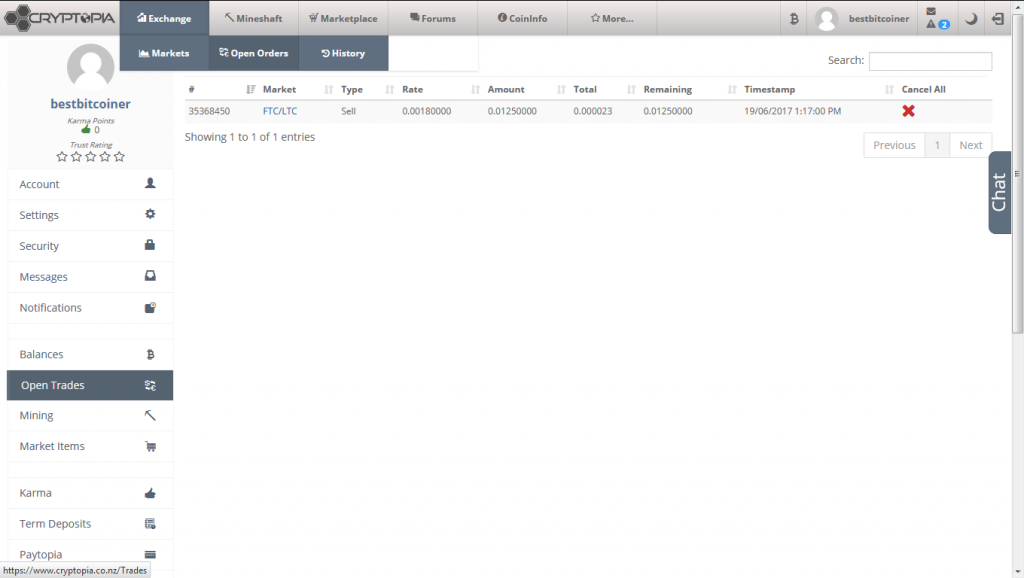Image resolution: width=1024 pixels, height=578 pixels.
Task: Open bestbitcoiner account in top bar
Action: click(878, 18)
